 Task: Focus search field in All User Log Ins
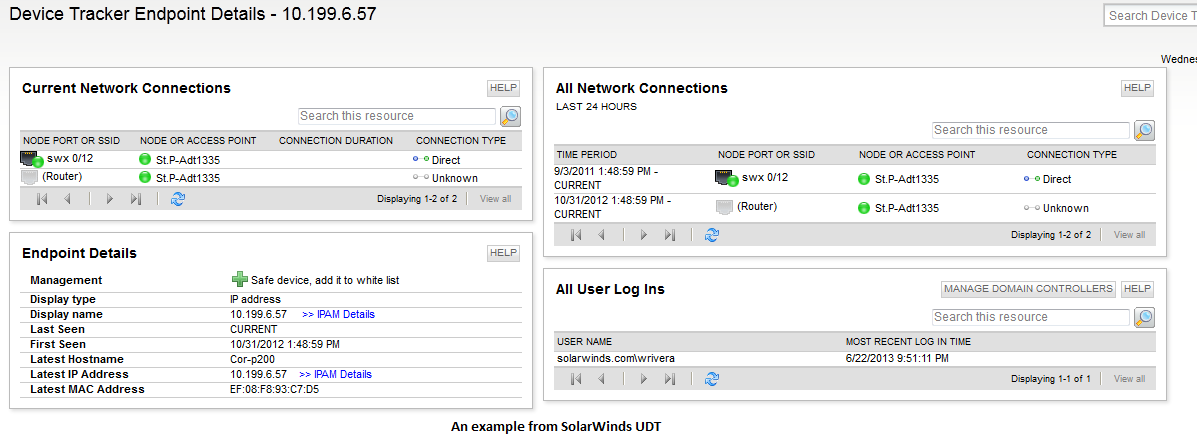[x=1031, y=317]
